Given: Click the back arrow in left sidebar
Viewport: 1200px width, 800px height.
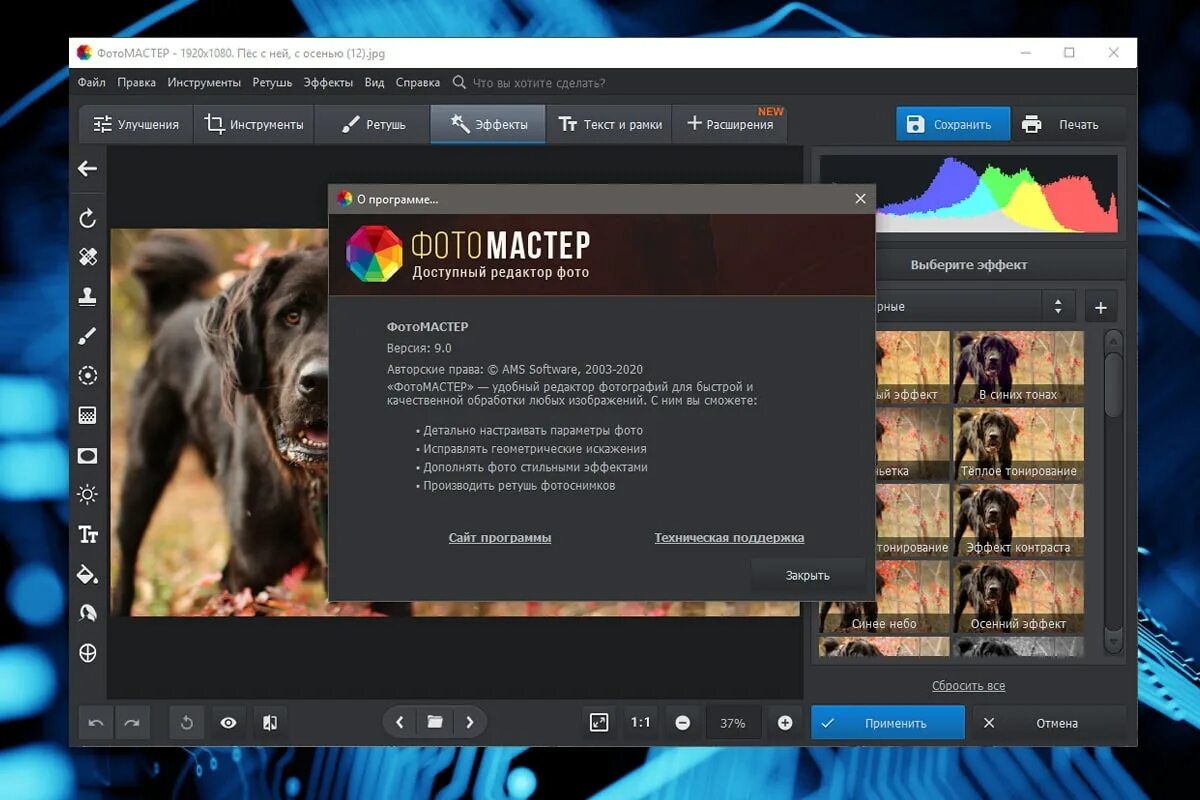Looking at the screenshot, I should 88,168.
